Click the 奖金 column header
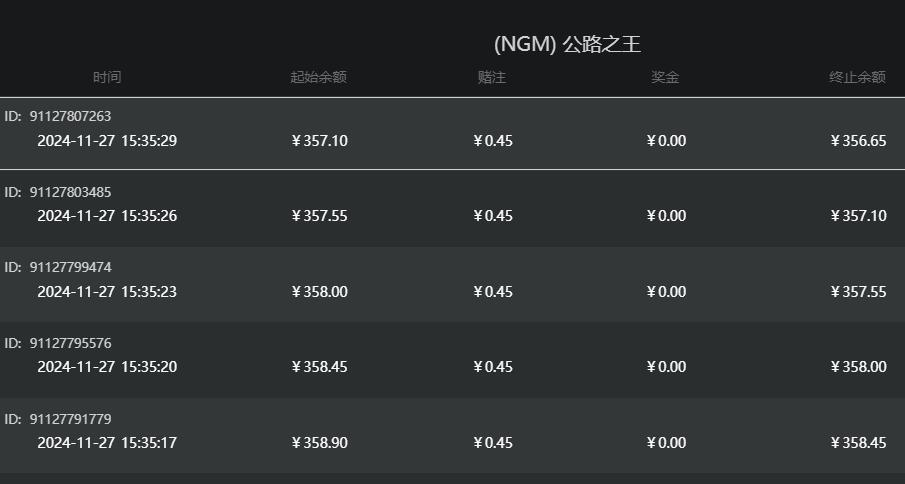 (665, 77)
